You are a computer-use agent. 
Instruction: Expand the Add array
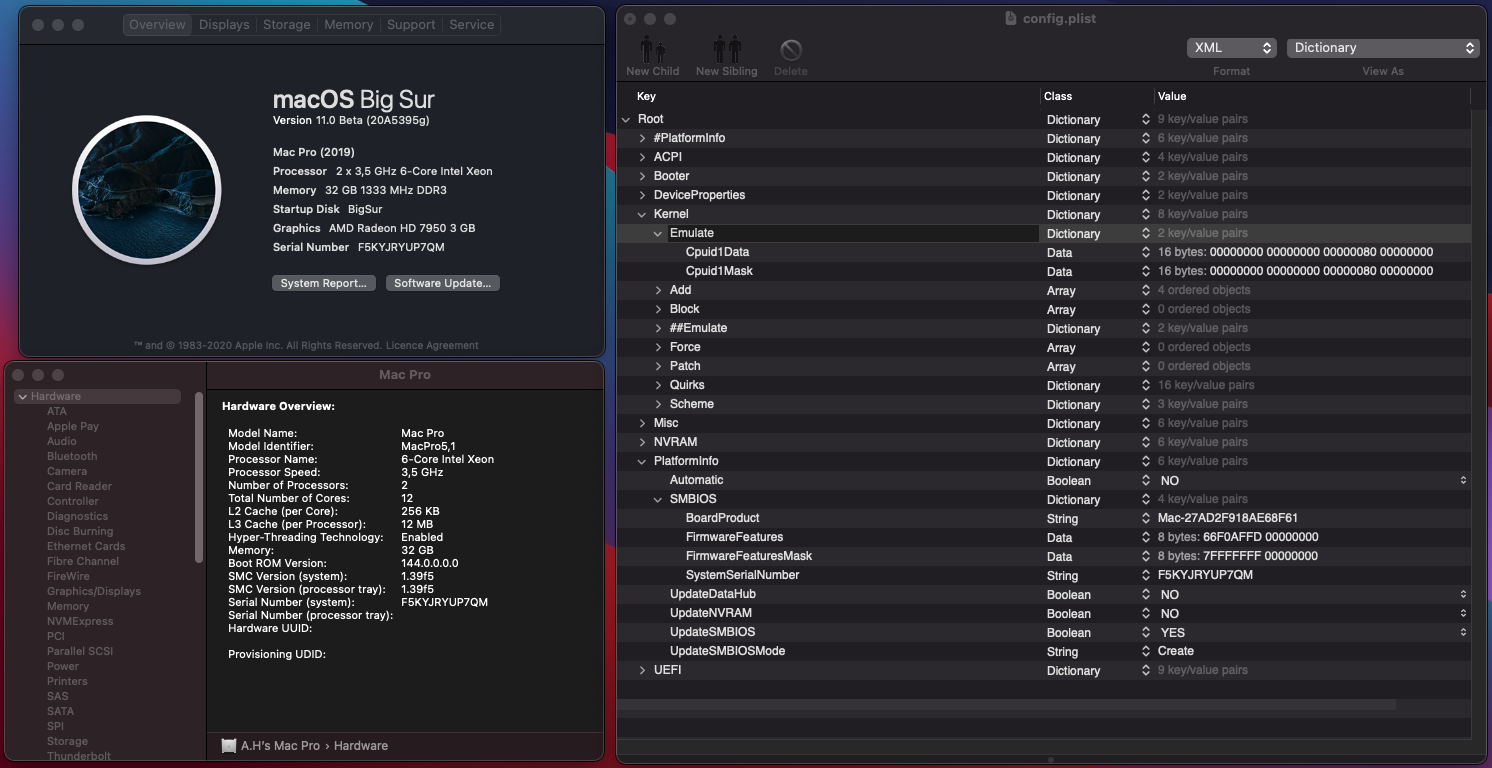click(658, 290)
